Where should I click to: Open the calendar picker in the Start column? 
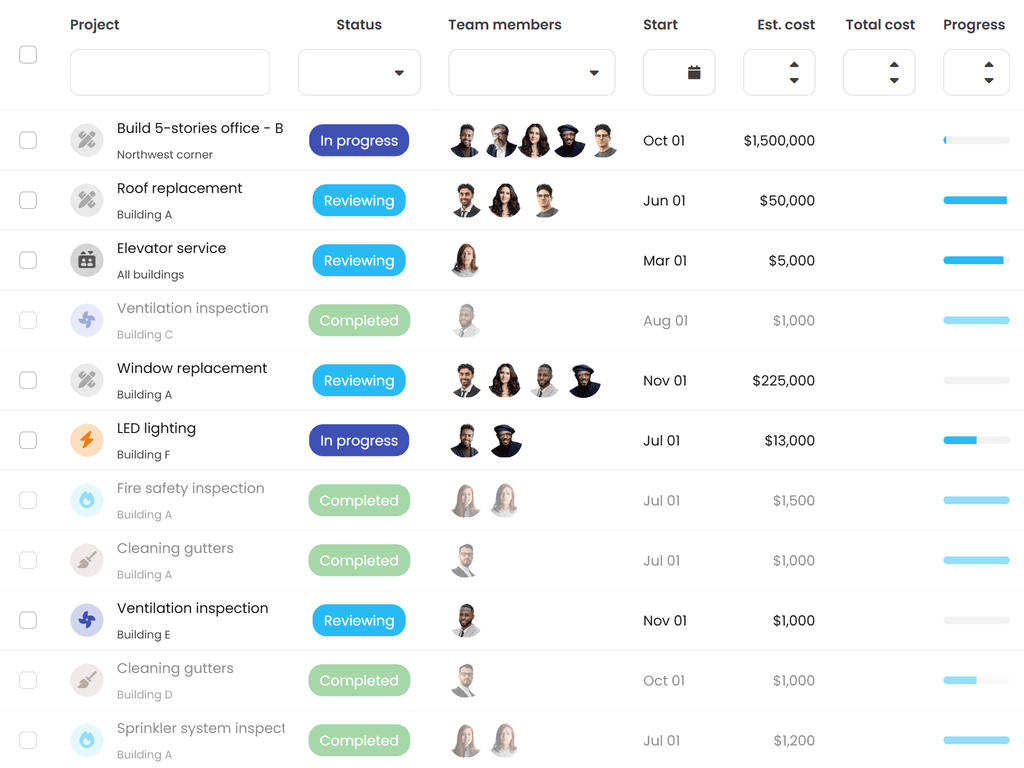pos(679,72)
